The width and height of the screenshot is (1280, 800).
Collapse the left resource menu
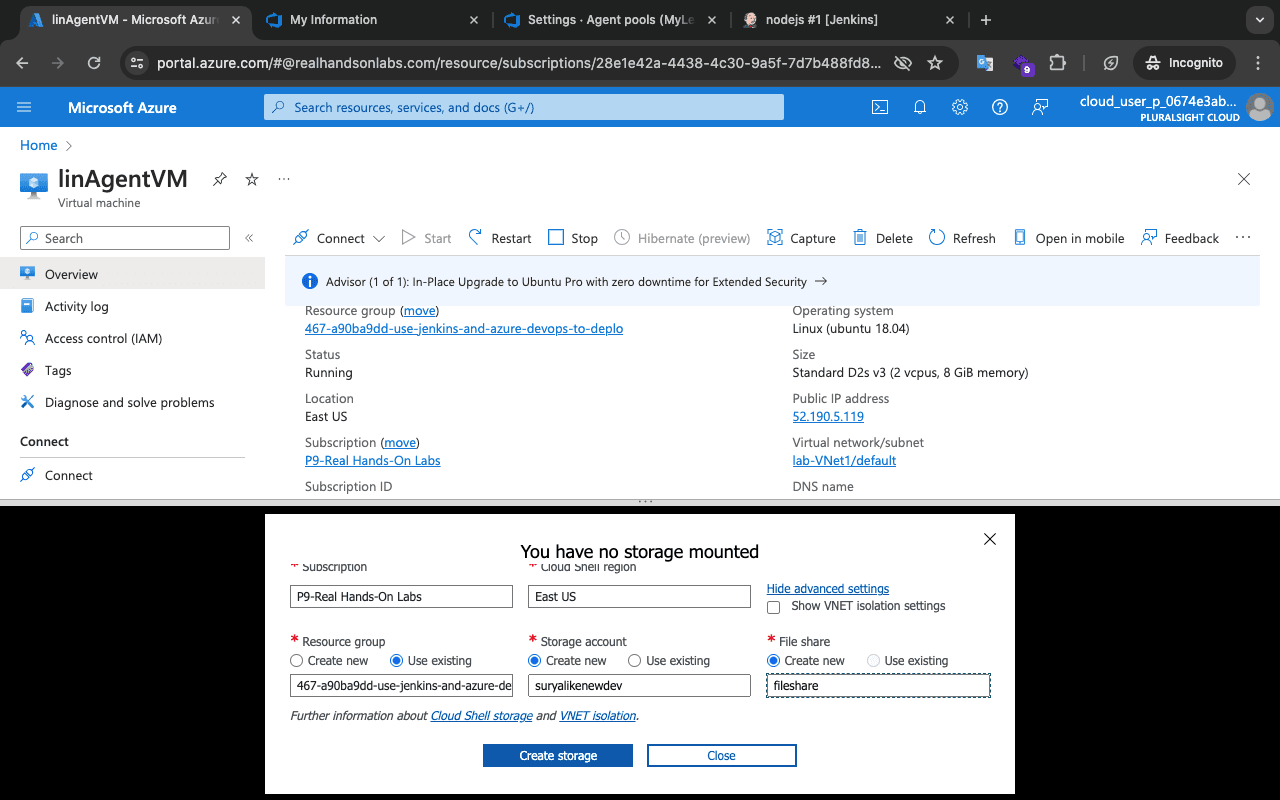tap(249, 238)
